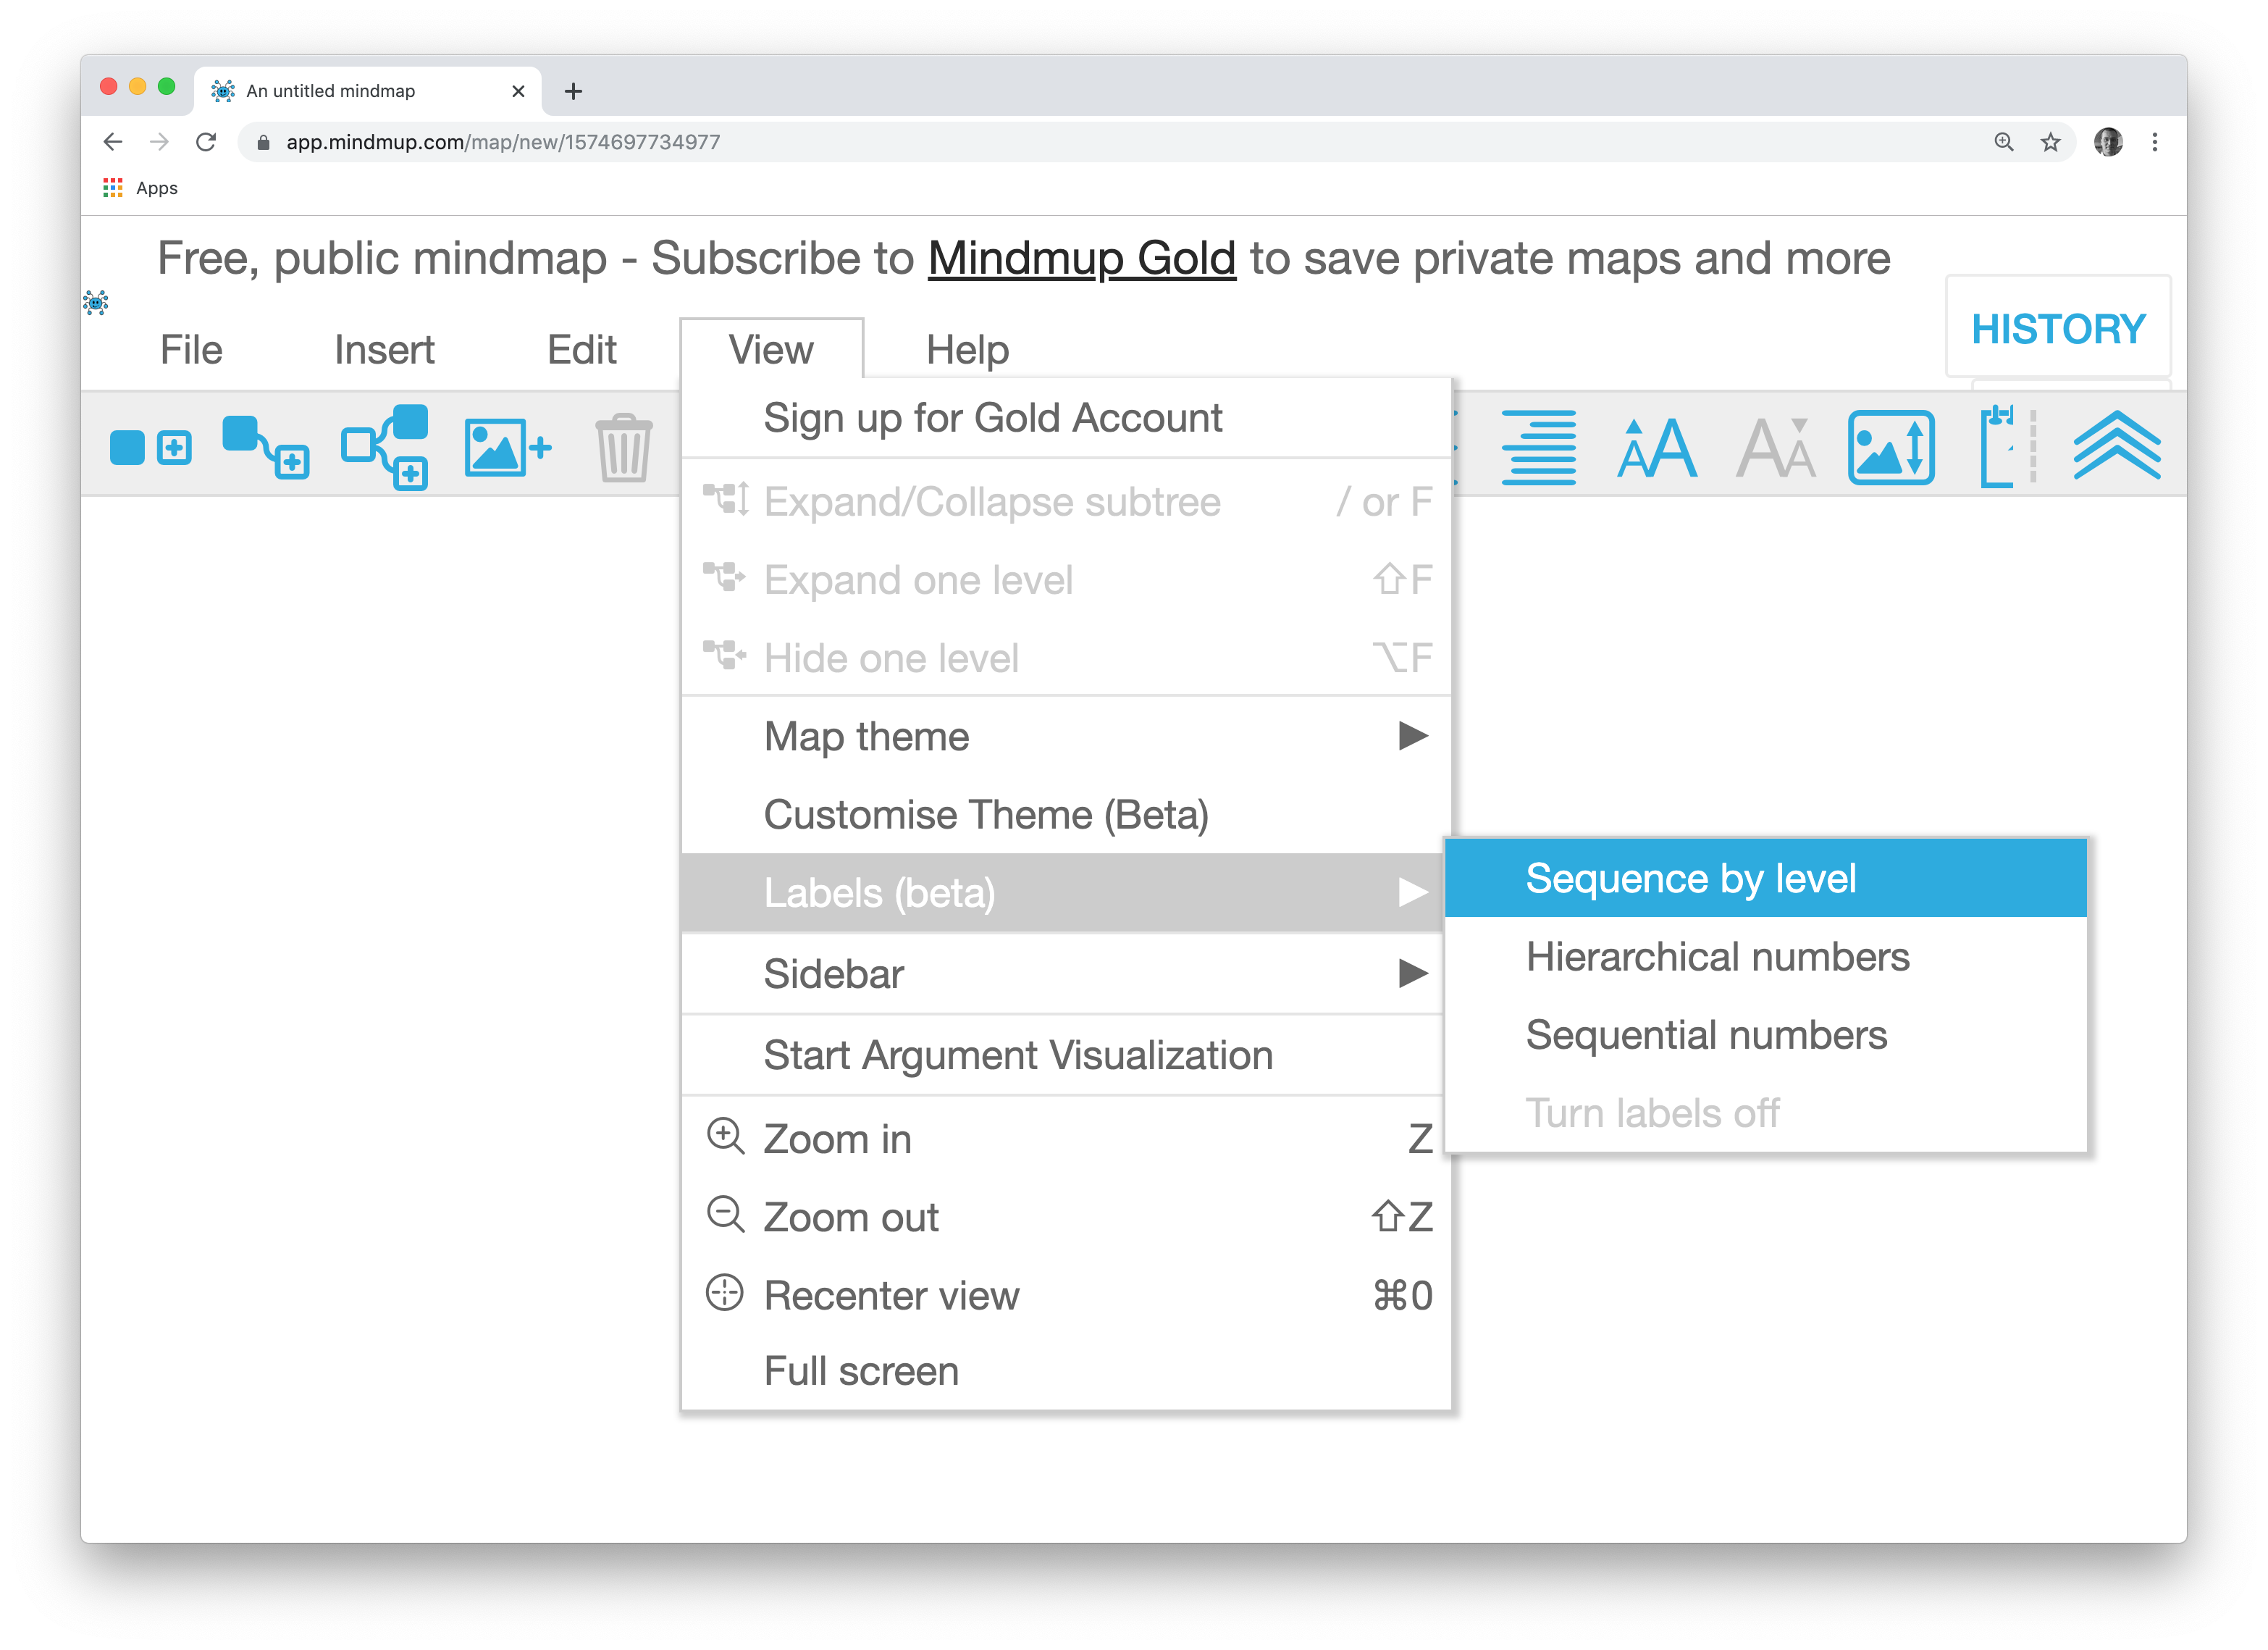This screenshot has height=1650, width=2268.
Task: Click Expand one level menu item
Action: point(1066,579)
